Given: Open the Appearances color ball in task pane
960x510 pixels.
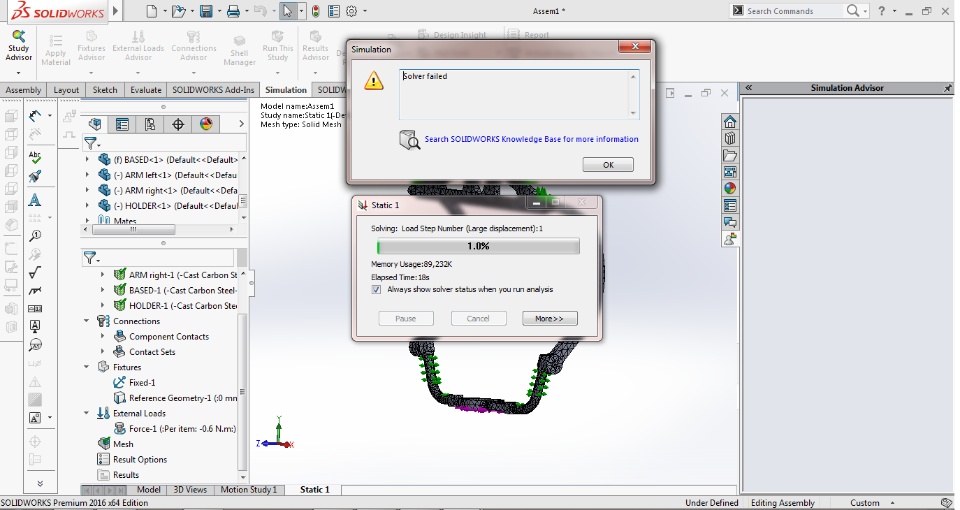Looking at the screenshot, I should pos(730,189).
